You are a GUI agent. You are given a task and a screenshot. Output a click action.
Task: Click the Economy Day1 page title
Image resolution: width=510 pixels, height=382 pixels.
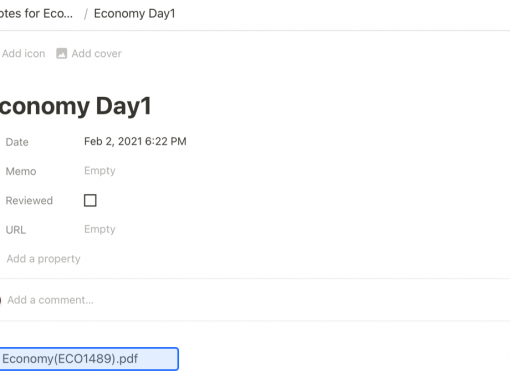click(x=75, y=106)
